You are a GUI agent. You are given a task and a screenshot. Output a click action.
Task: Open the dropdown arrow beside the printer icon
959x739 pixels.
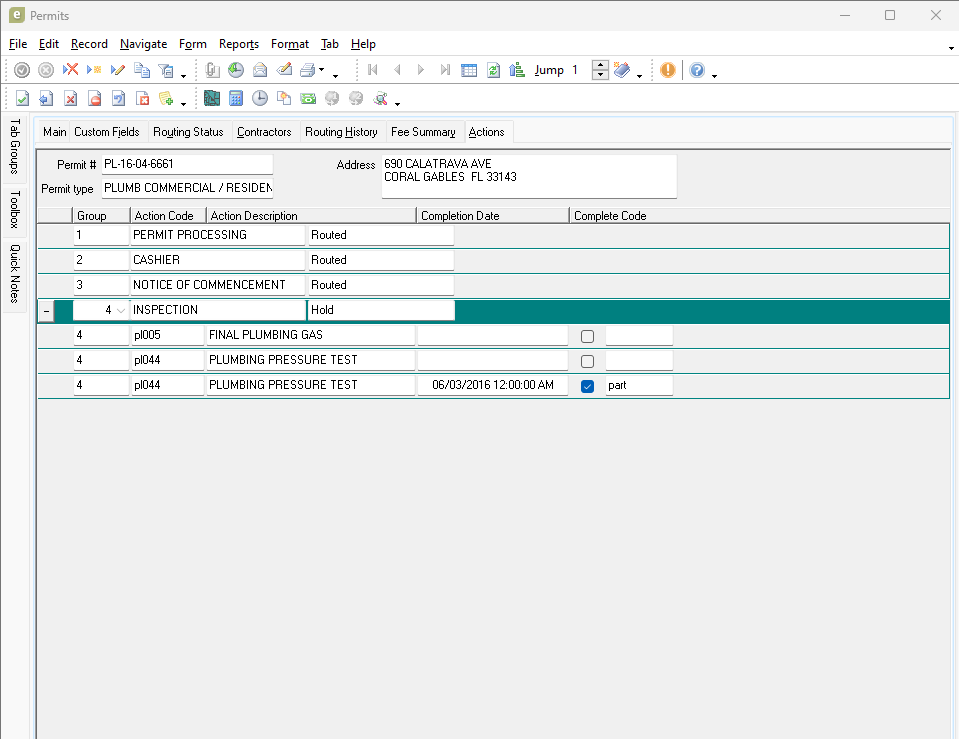(x=321, y=71)
